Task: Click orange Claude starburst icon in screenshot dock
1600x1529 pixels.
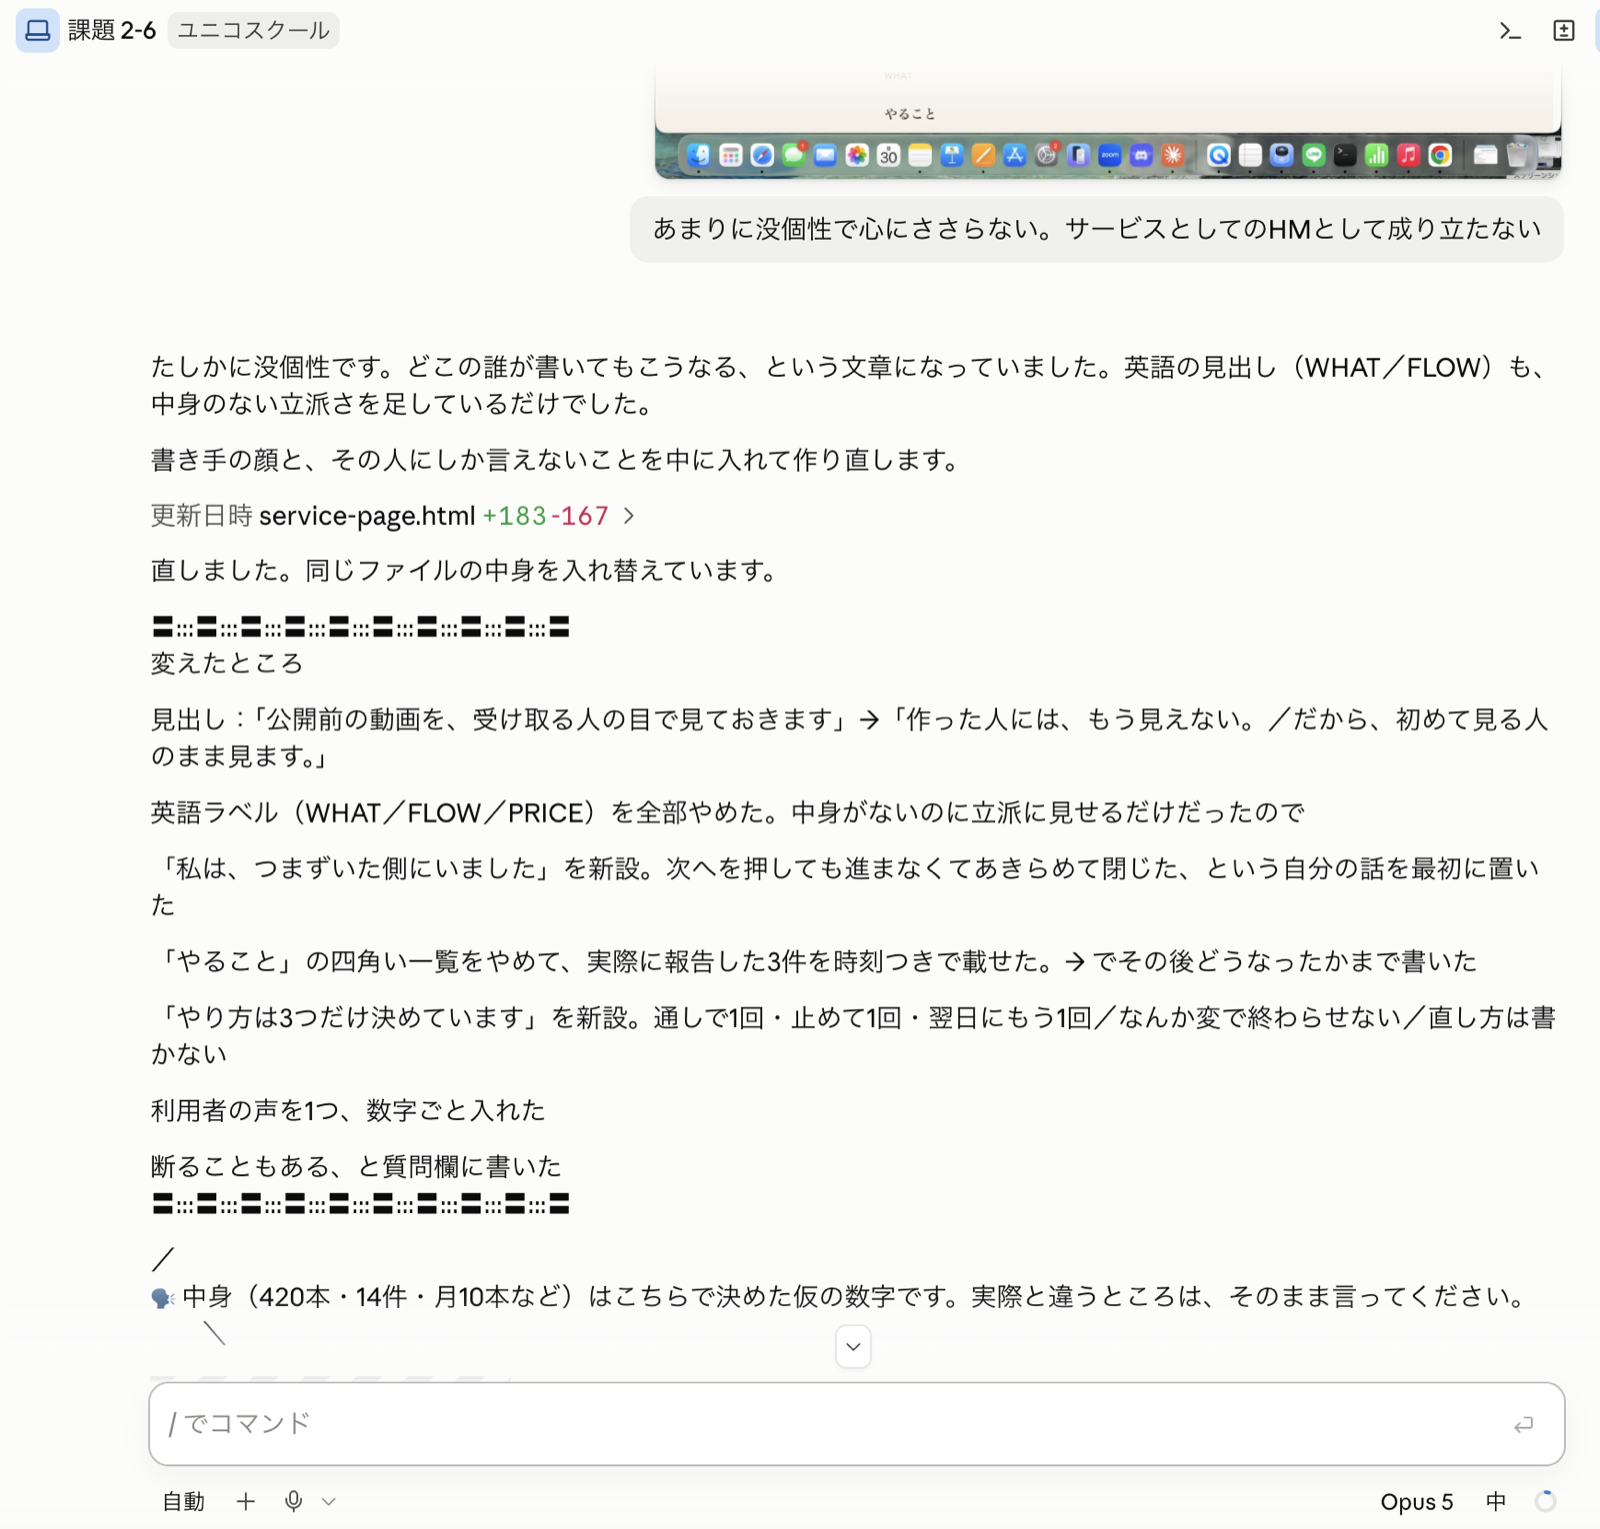Action: coord(1172,155)
